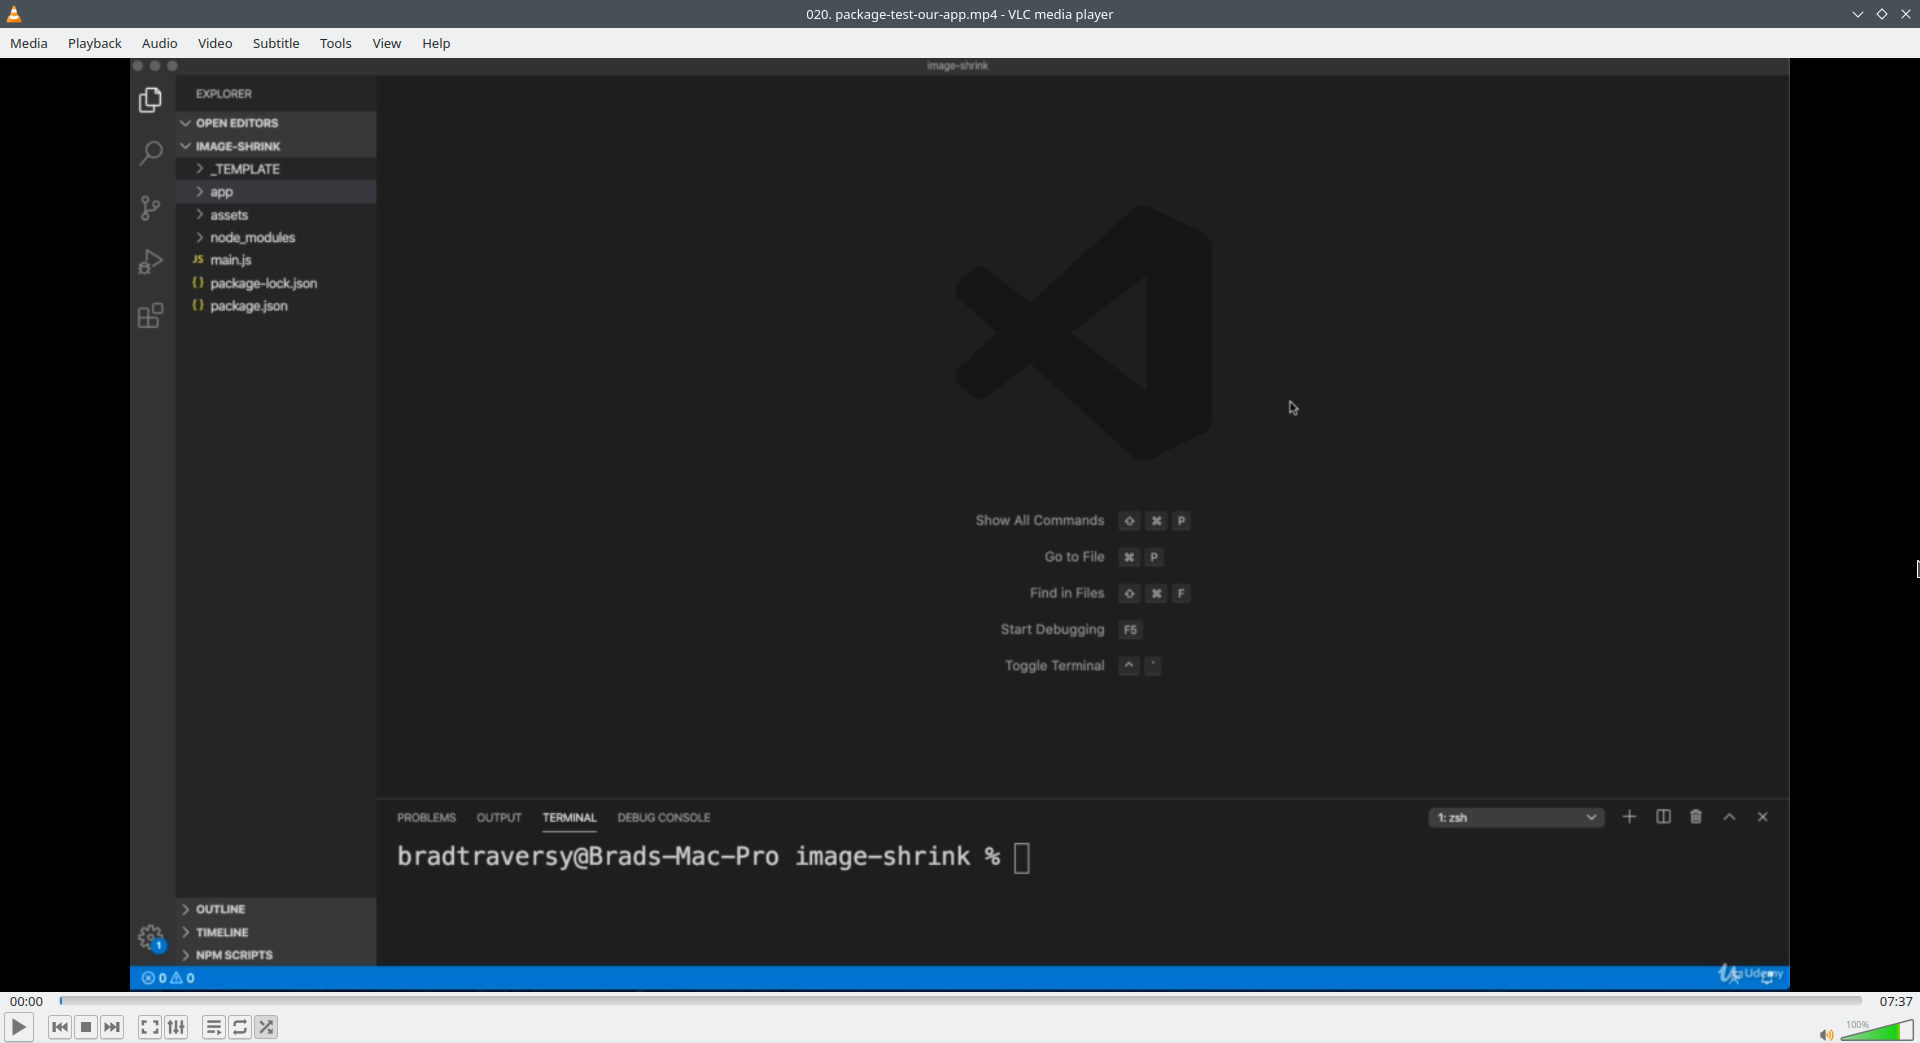Collapse the OPEN EDITORS section

(x=237, y=122)
